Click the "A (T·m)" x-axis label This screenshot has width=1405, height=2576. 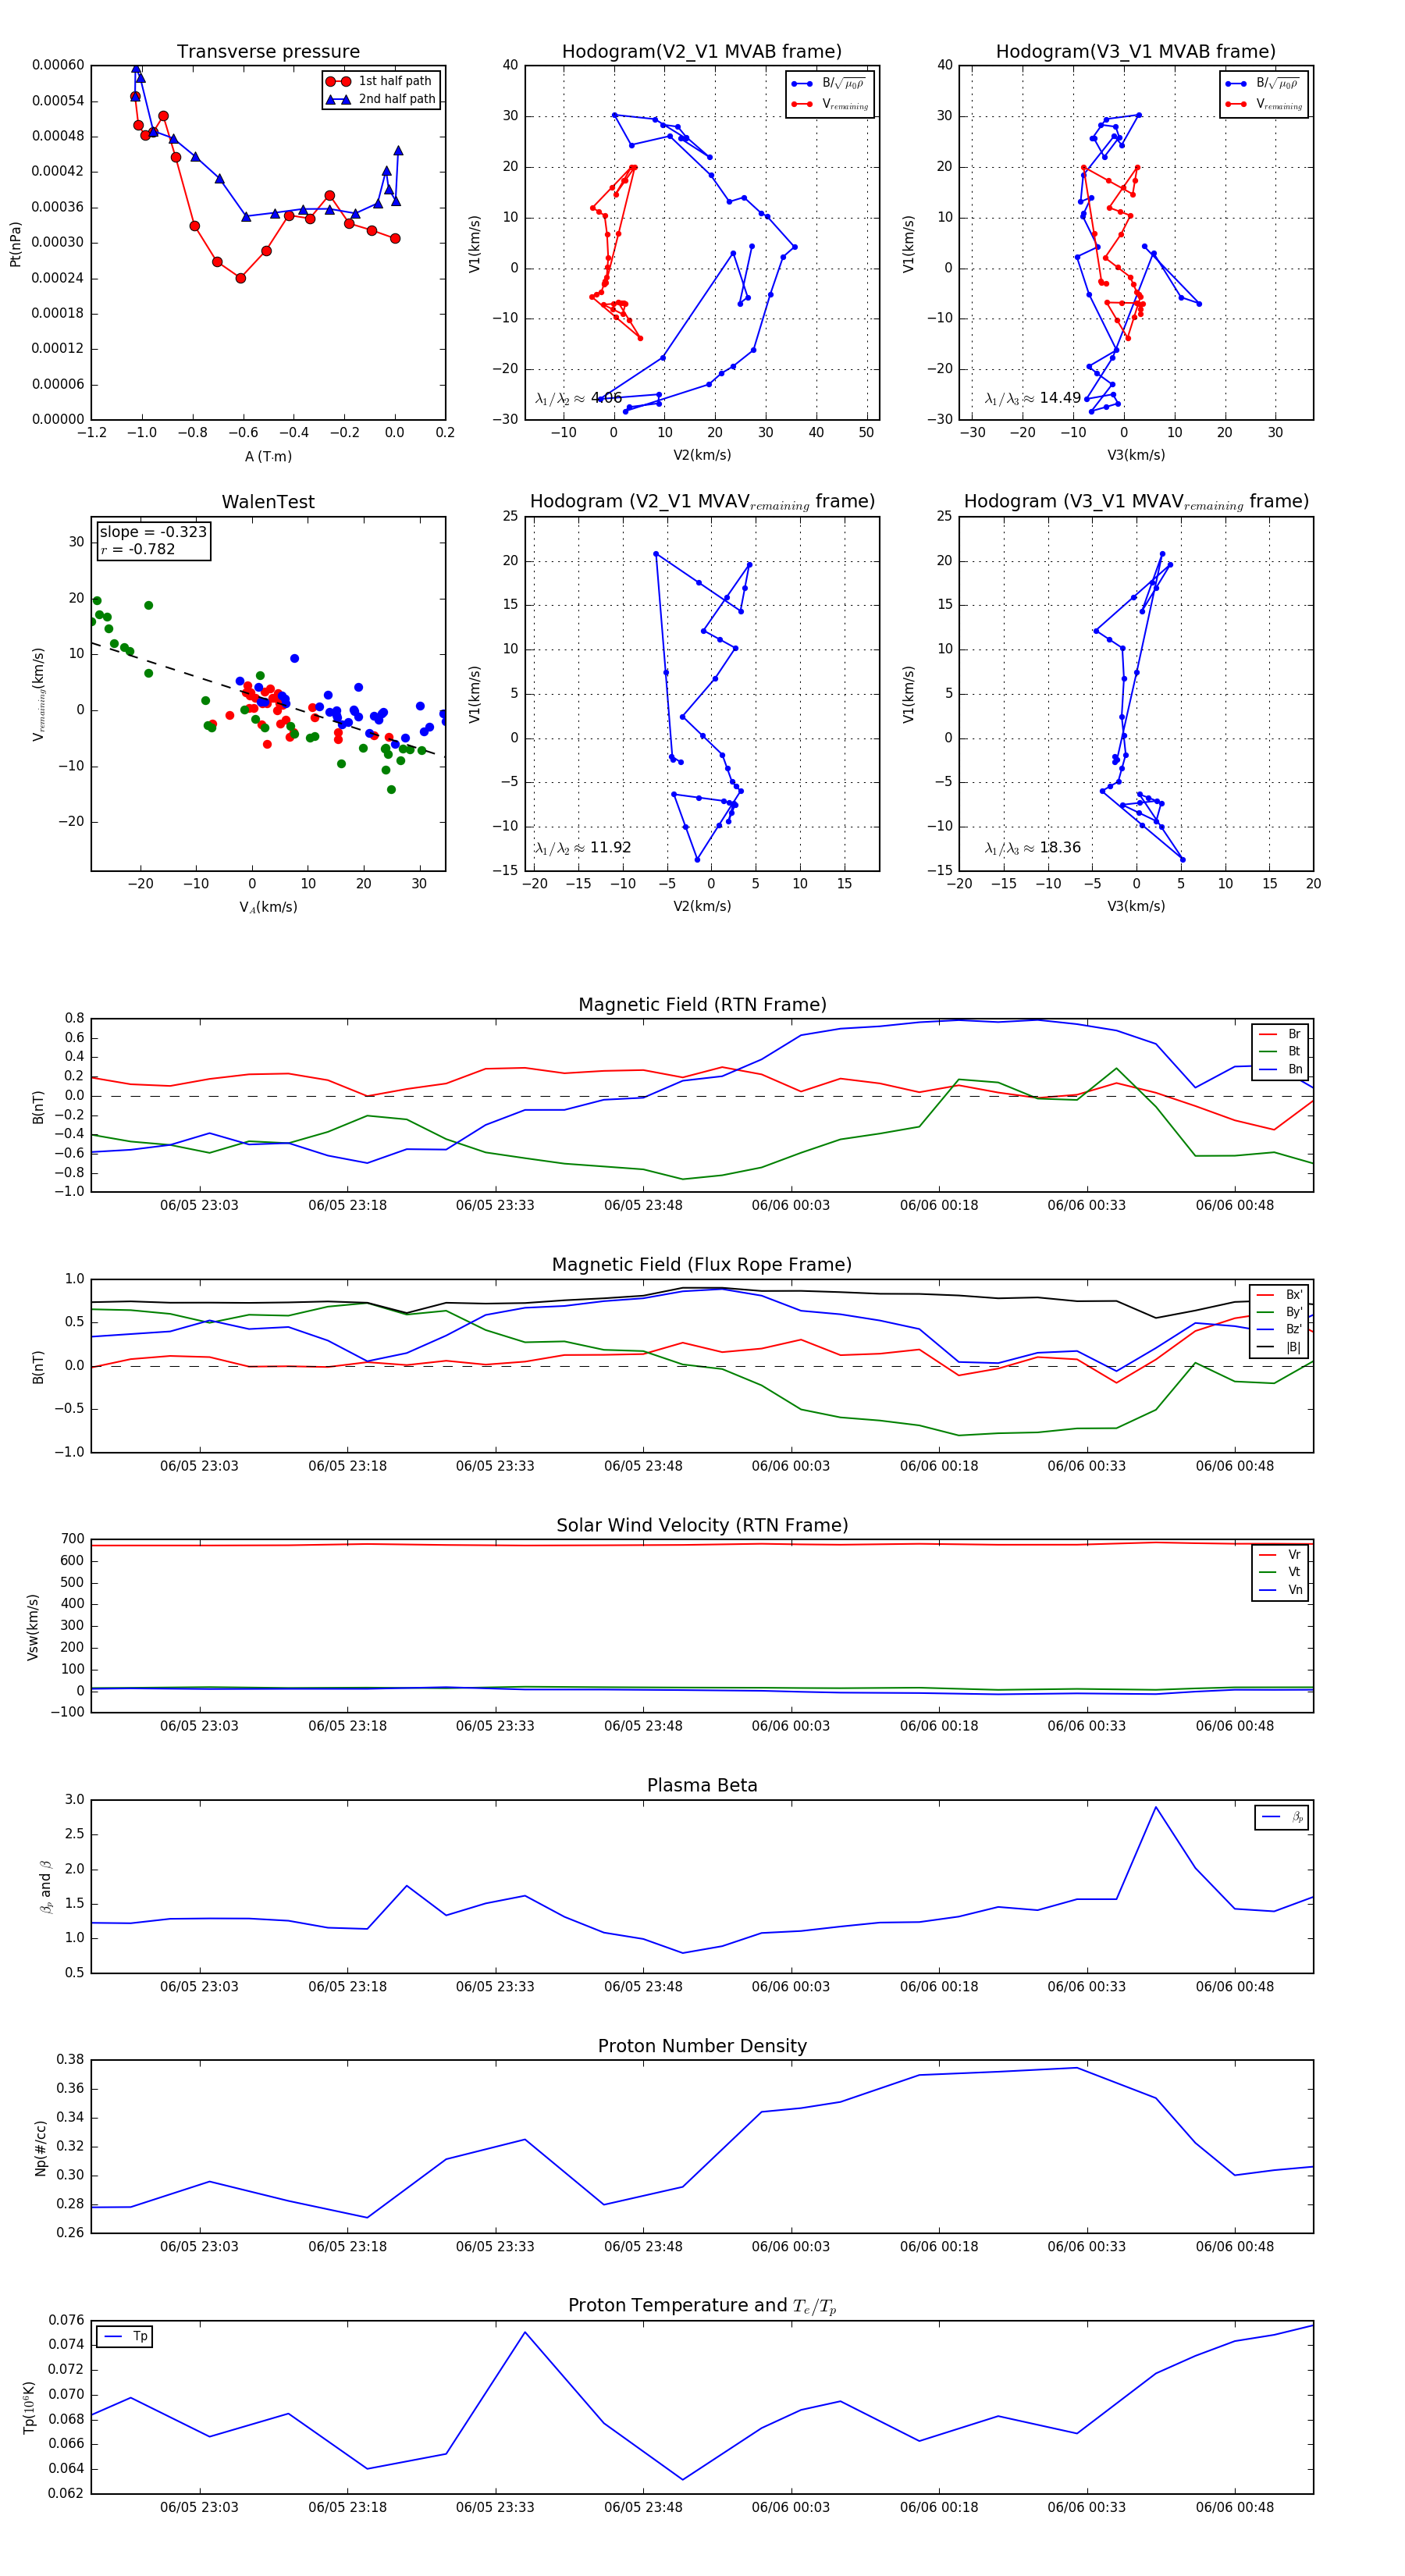(x=268, y=456)
